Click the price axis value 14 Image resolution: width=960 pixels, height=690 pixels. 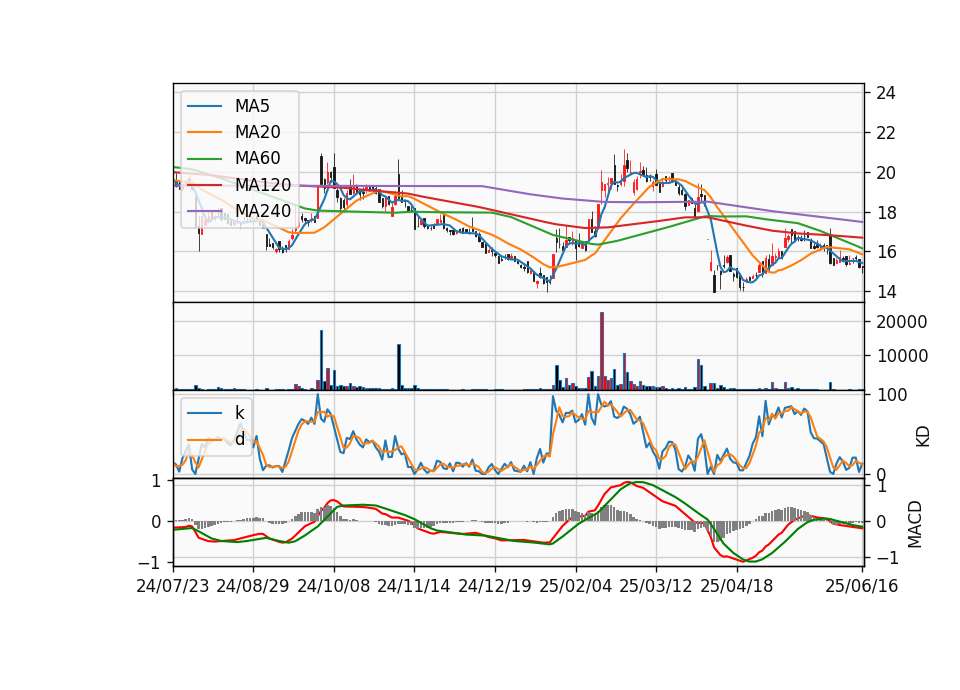click(885, 291)
